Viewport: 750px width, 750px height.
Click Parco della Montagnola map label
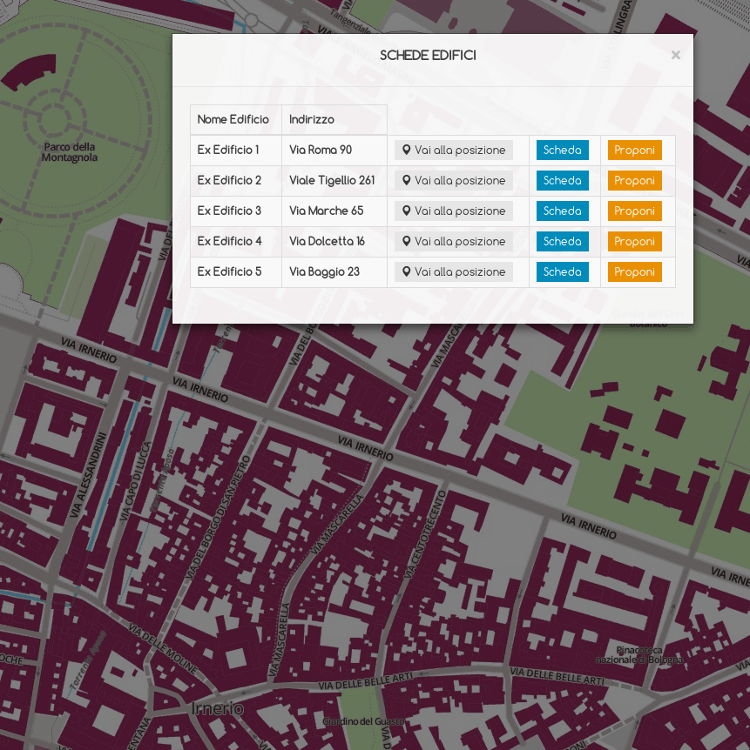[x=69, y=152]
